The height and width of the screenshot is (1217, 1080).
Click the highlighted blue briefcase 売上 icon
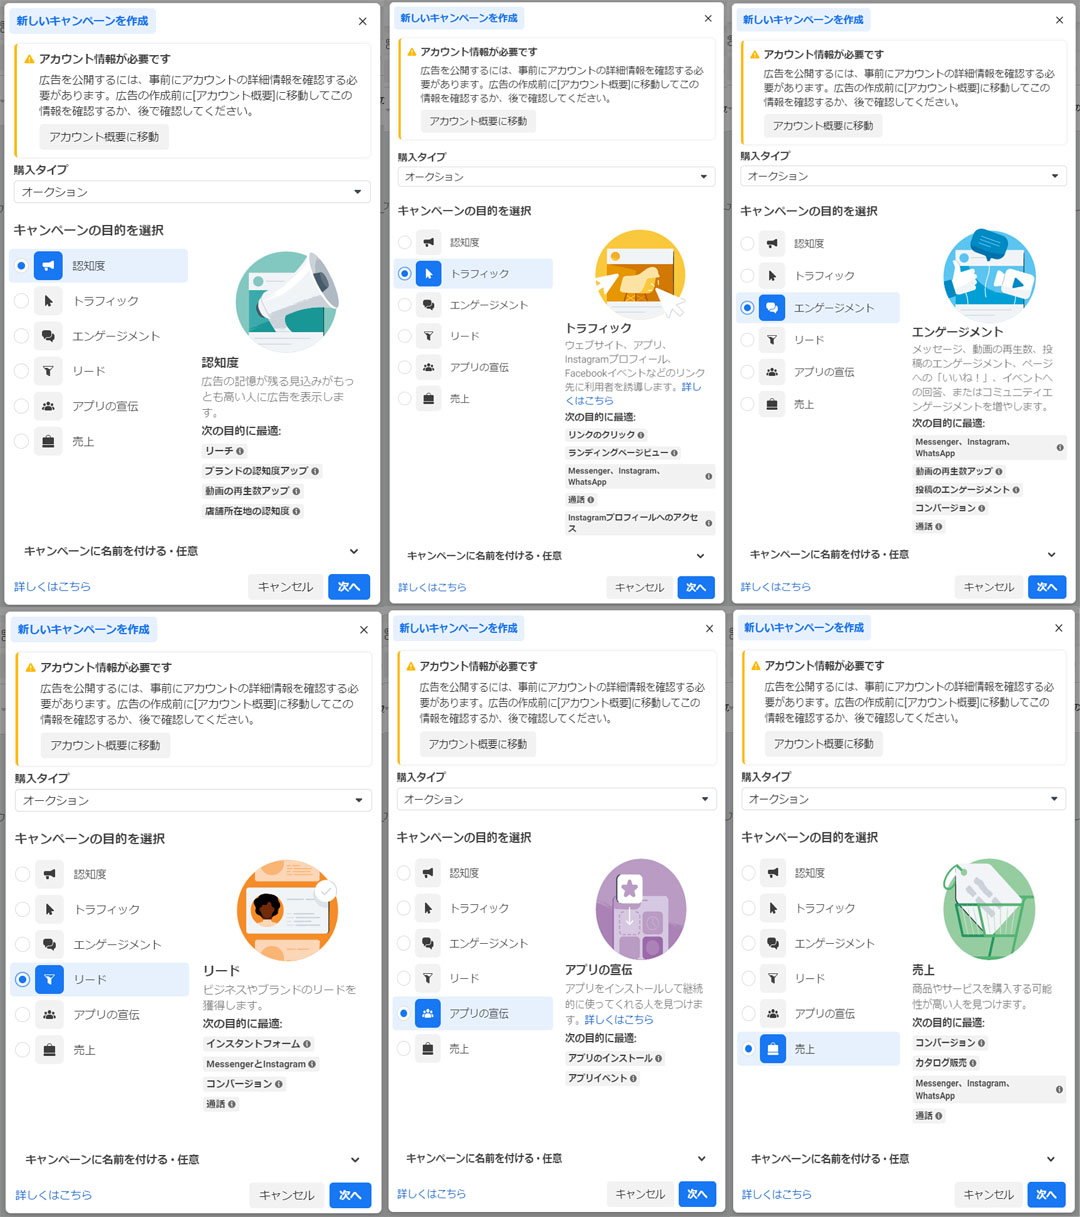click(x=773, y=1049)
